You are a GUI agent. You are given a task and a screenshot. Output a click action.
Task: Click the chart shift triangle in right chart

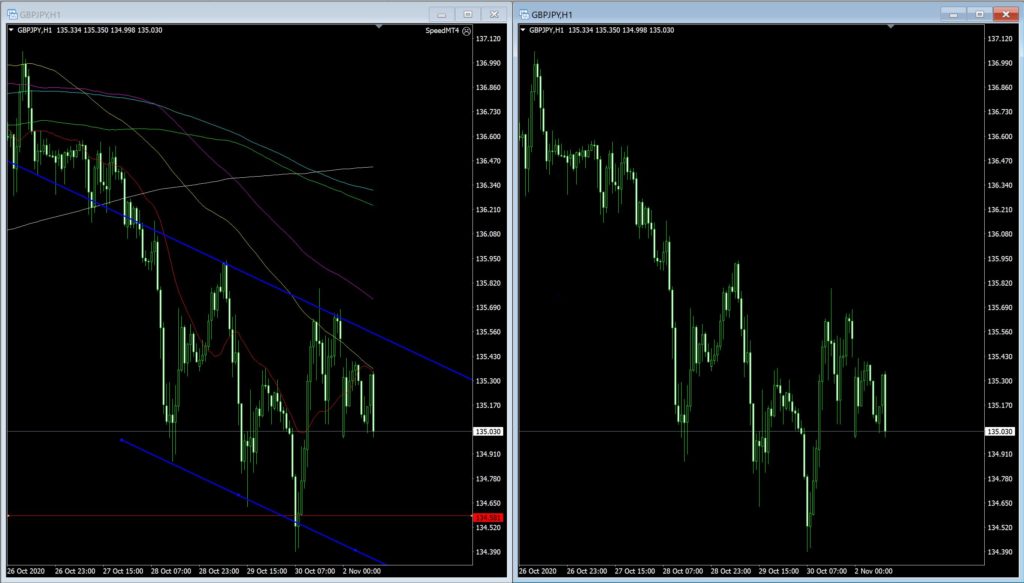(890, 28)
